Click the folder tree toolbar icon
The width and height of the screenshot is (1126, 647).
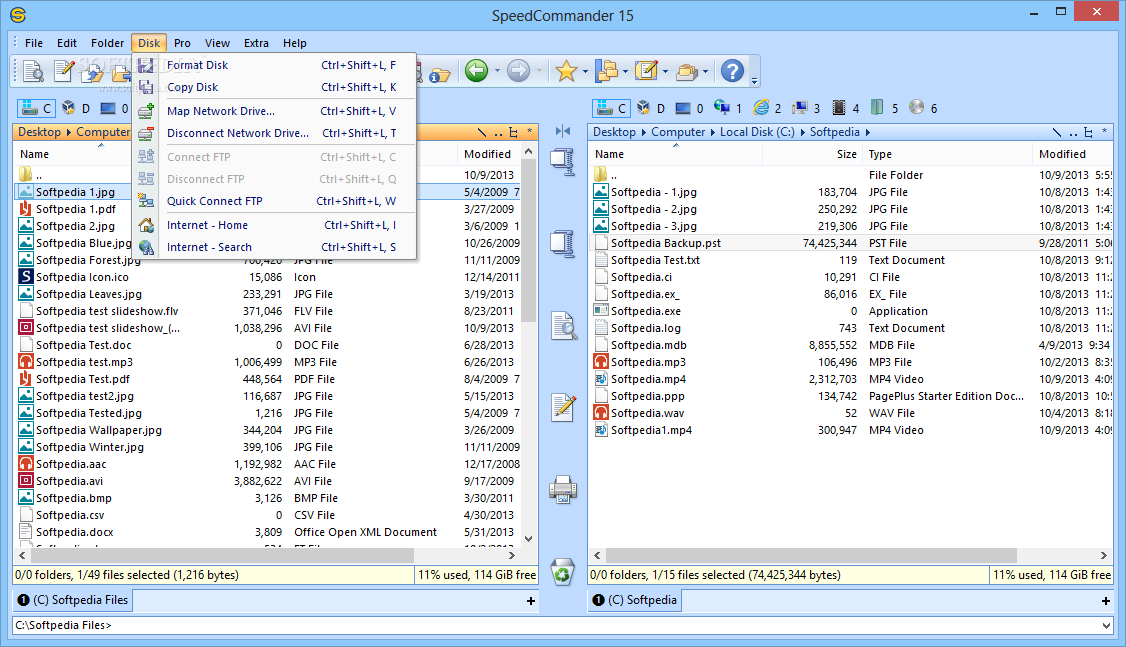pos(607,70)
